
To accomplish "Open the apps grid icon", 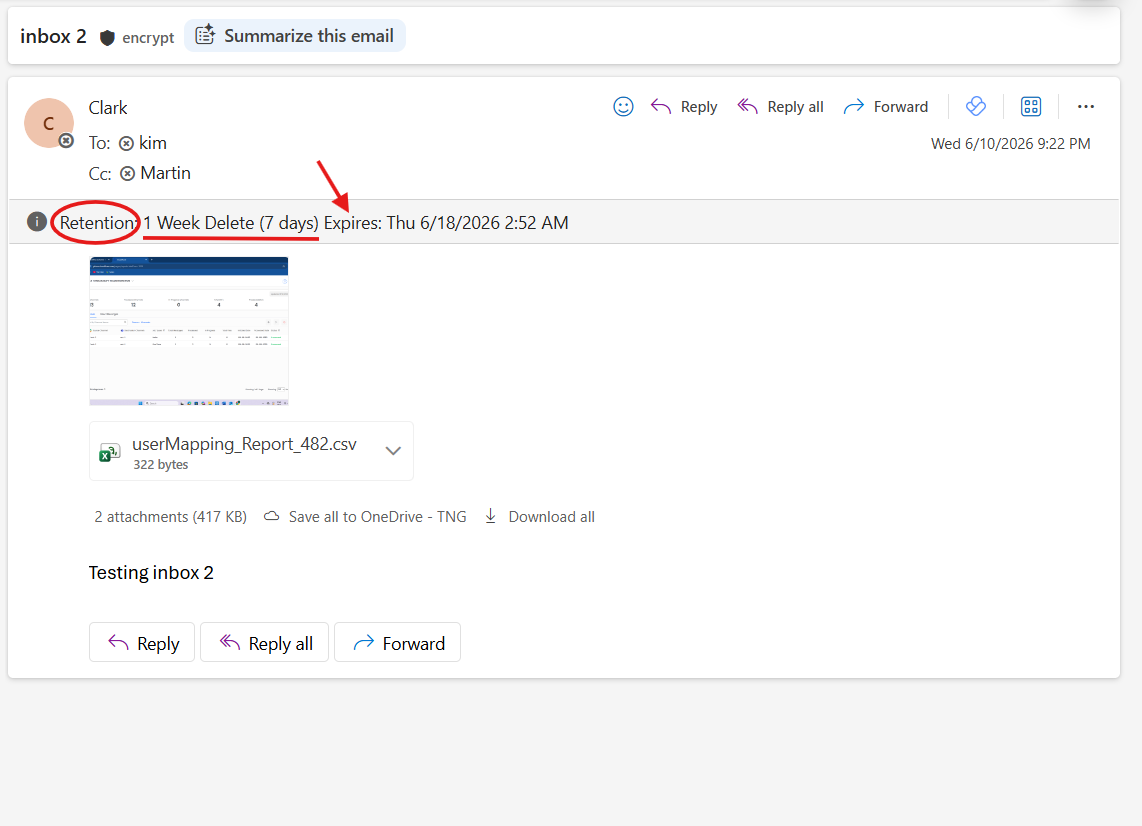I will click(x=1031, y=106).
